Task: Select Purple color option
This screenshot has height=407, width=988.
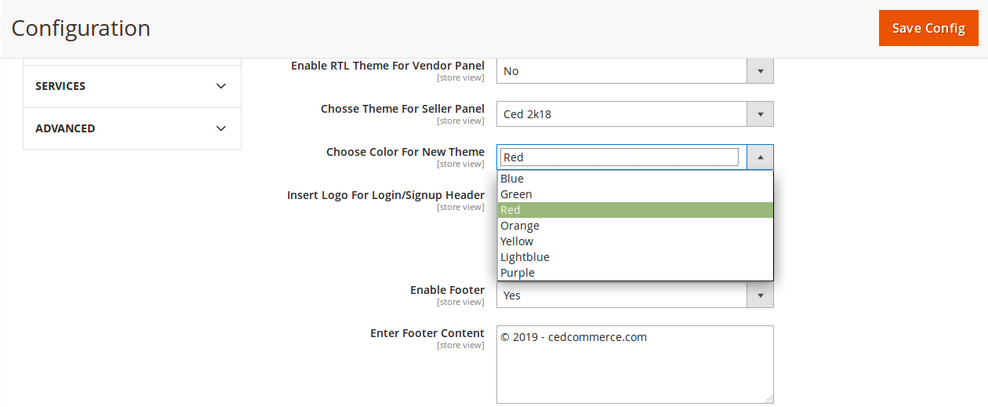Action: (x=517, y=273)
